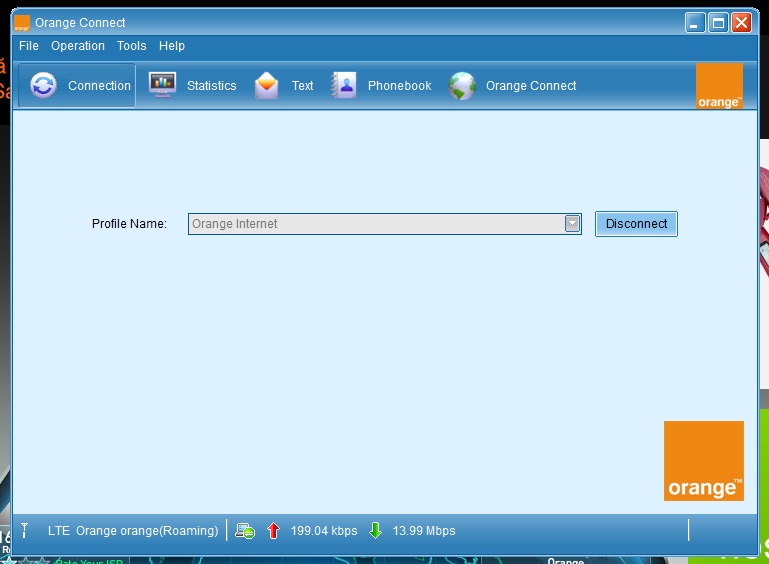Viewport: 769px width, 564px height.
Task: Click the green download arrow icon
Action: pyautogui.click(x=376, y=530)
